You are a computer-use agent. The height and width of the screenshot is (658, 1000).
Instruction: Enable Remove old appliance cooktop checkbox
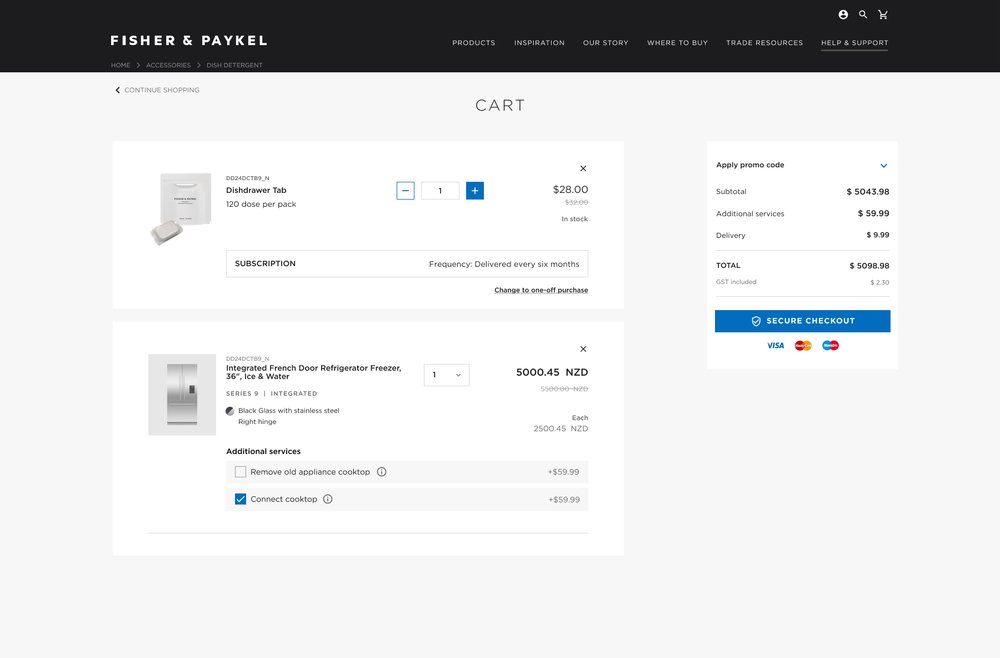point(240,472)
